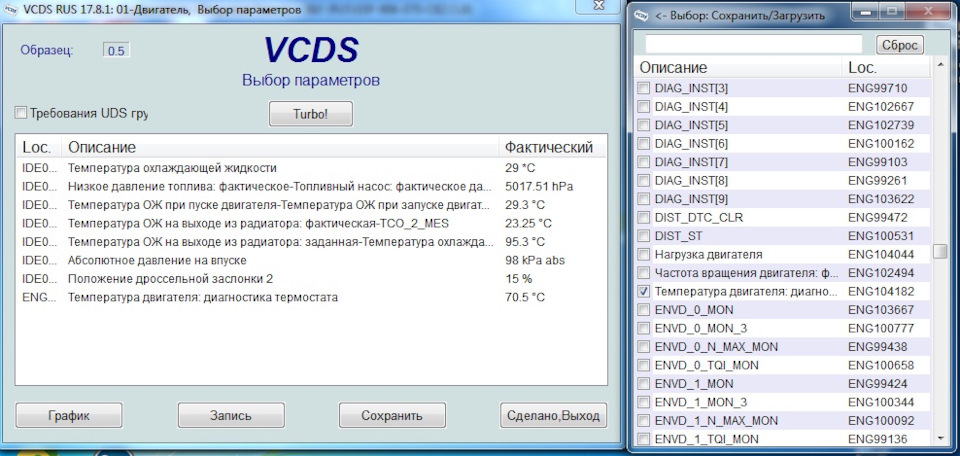Click ENG99136 location code
The height and width of the screenshot is (456, 960).
[877, 439]
